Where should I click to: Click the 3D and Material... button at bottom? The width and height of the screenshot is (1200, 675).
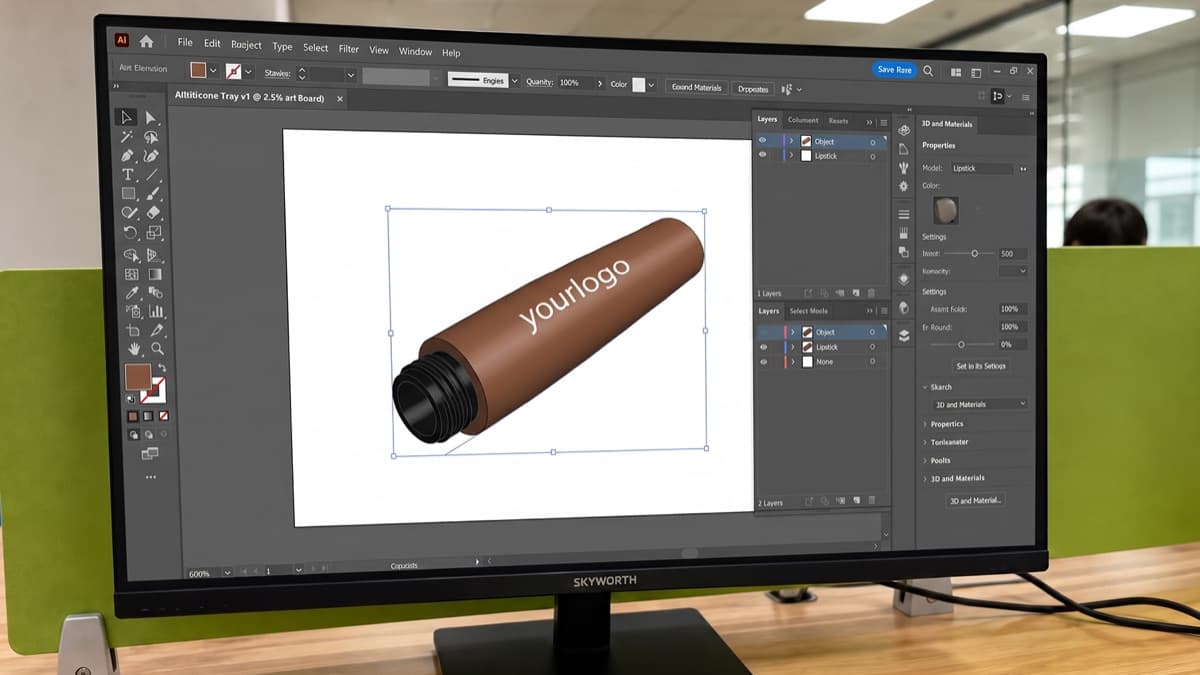[975, 500]
